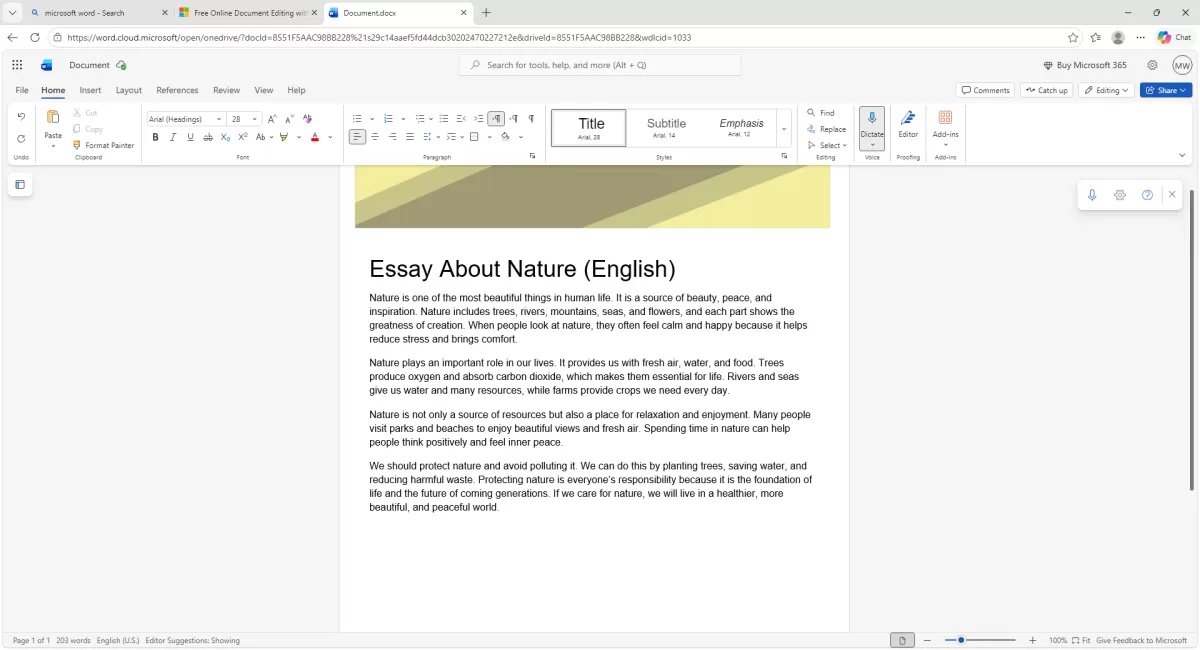Open the Editing mode dropdown
The height and width of the screenshot is (650, 1200).
pos(1106,90)
